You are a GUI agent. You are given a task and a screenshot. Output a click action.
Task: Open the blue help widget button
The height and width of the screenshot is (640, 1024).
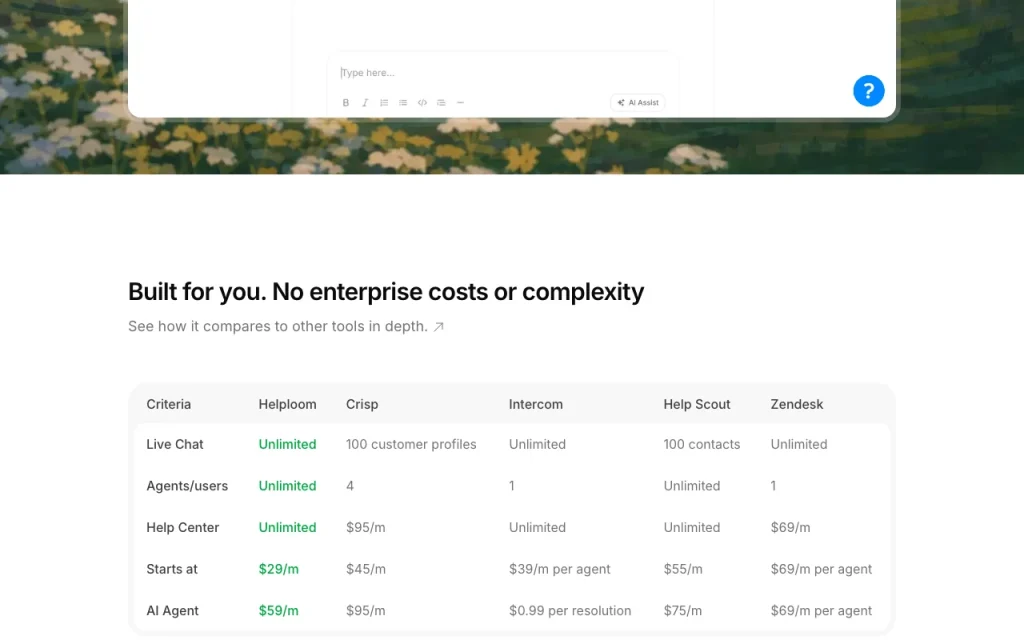pyautogui.click(x=869, y=91)
